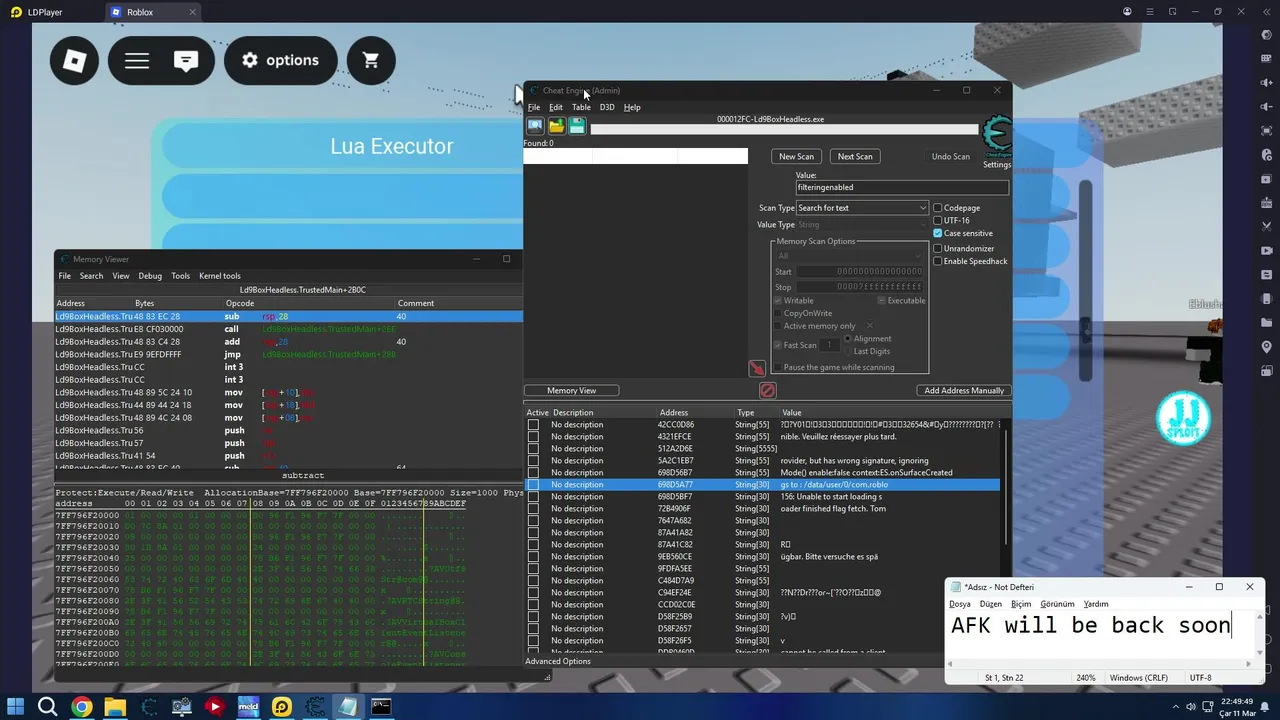Open LDPlayer keyboard mapping sidebar icon
The image size is (1280, 720).
pyautogui.click(x=1267, y=58)
